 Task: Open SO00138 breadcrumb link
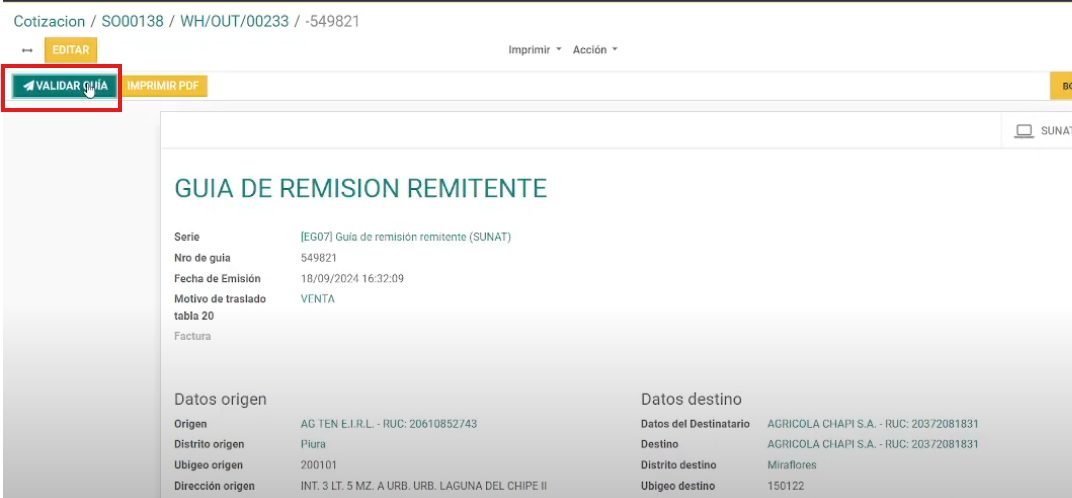[133, 21]
